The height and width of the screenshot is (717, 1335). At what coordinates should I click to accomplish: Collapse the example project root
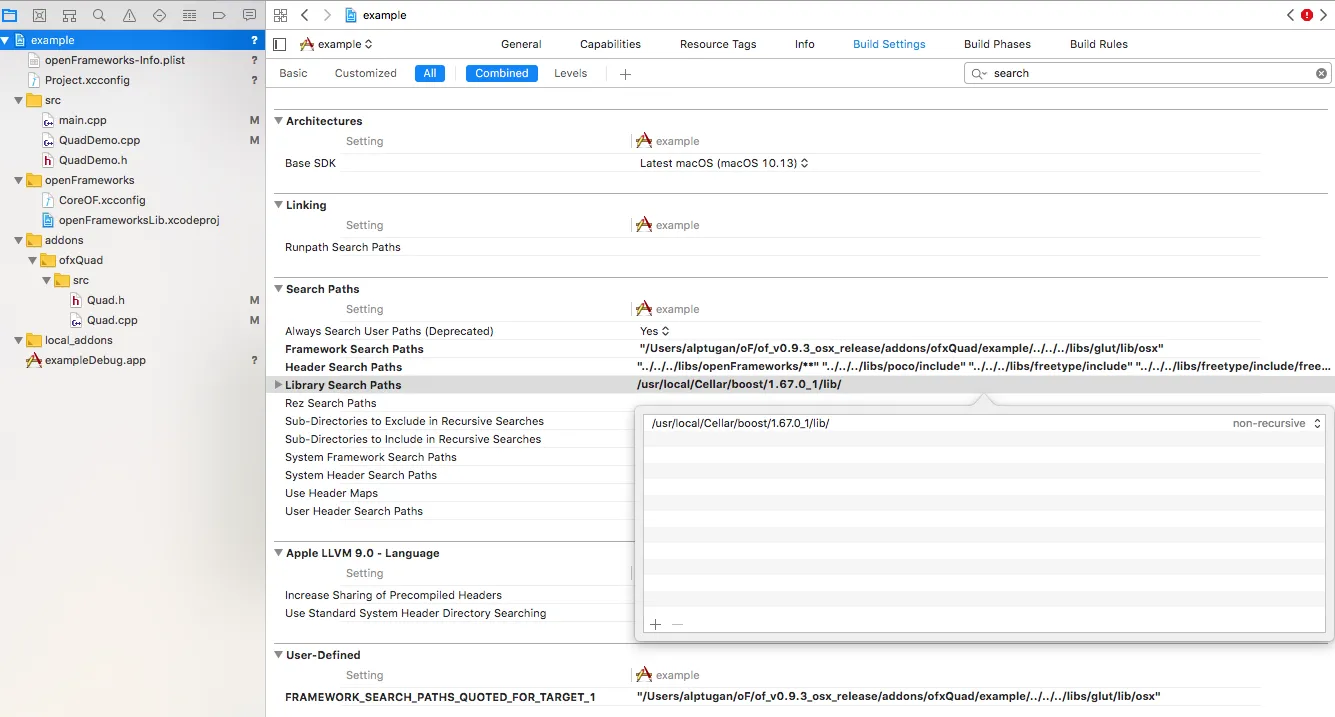pyautogui.click(x=6, y=40)
